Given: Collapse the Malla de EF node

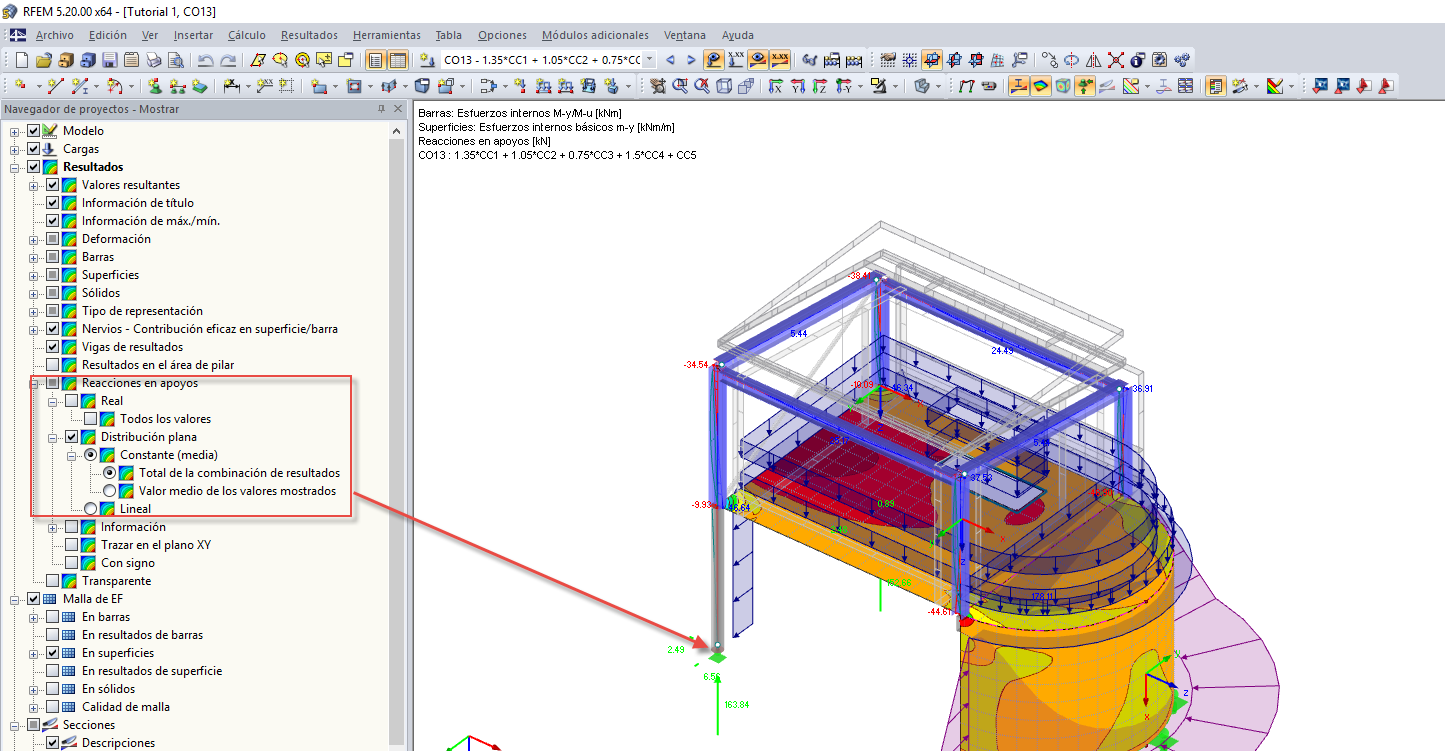Looking at the screenshot, I should click(x=15, y=599).
